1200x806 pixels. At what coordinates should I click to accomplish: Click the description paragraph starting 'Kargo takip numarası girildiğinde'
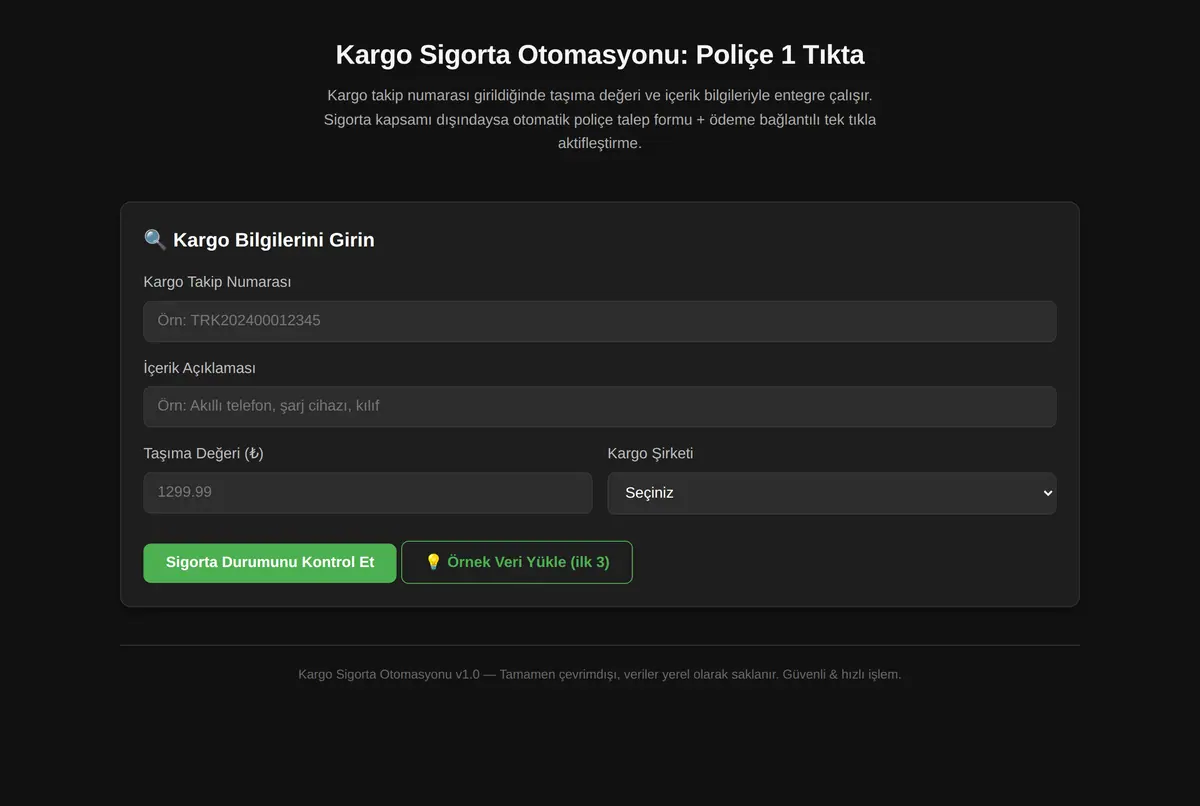point(600,119)
